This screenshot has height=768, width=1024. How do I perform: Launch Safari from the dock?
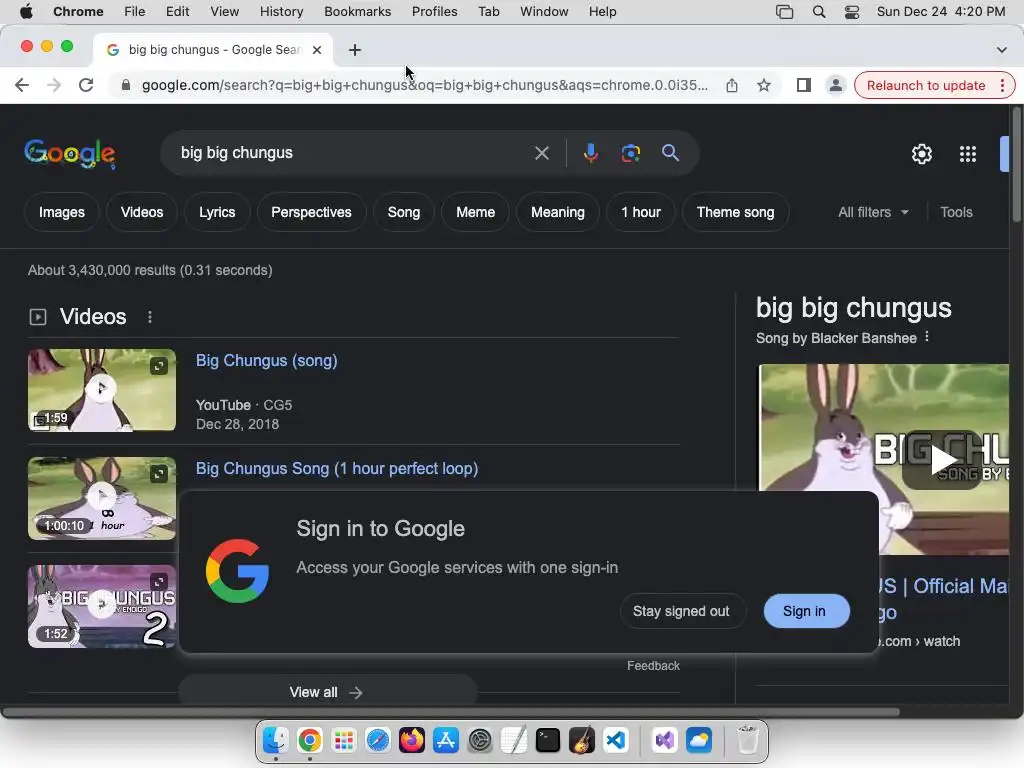click(377, 741)
